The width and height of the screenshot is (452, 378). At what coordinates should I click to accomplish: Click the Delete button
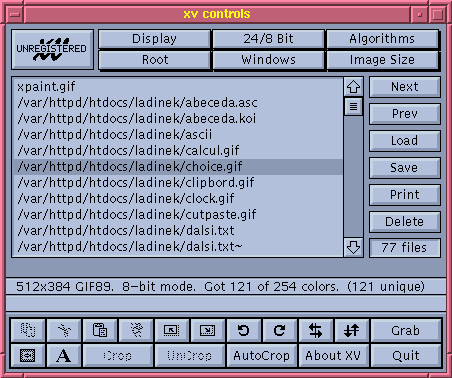click(x=405, y=222)
